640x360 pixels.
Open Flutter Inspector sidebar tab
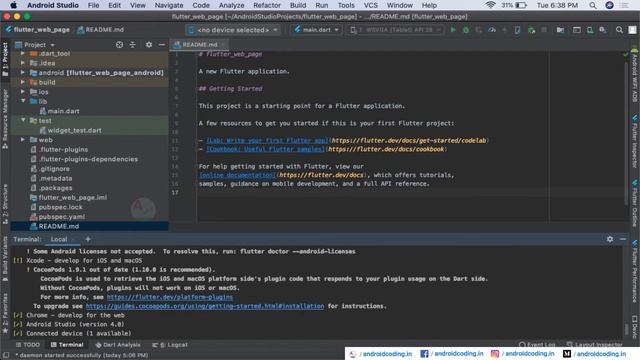pos(635,141)
